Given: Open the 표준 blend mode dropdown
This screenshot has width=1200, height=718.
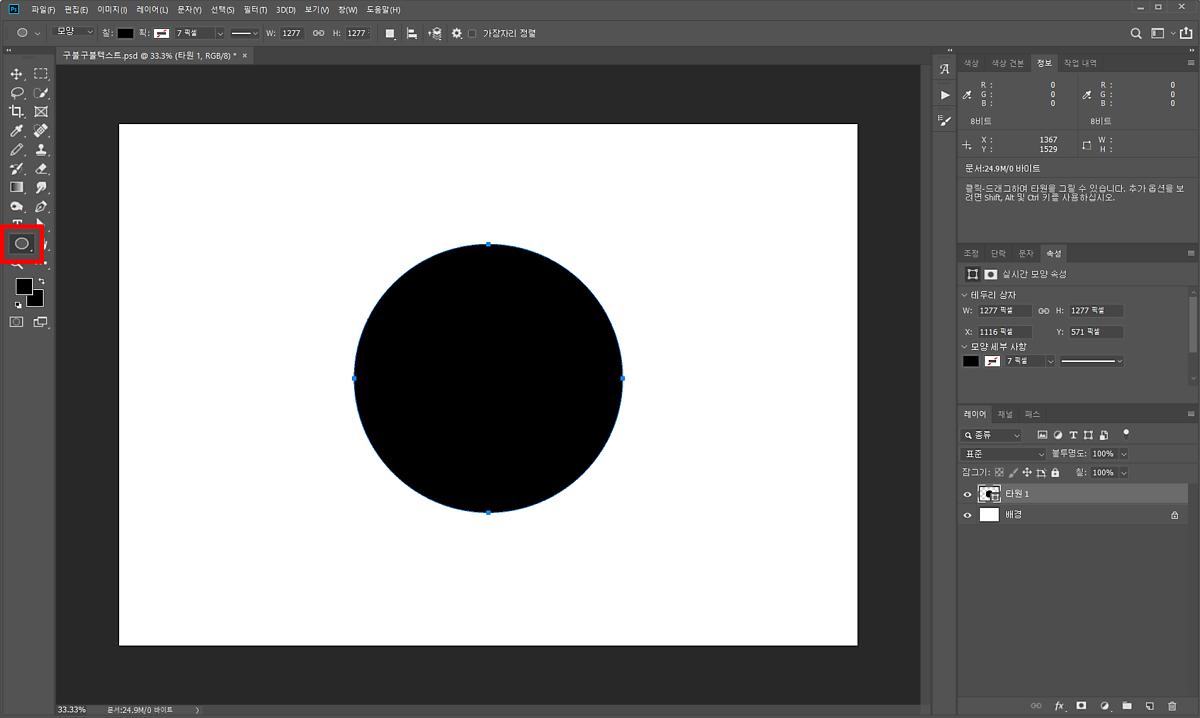Looking at the screenshot, I should pyautogui.click(x=1002, y=454).
